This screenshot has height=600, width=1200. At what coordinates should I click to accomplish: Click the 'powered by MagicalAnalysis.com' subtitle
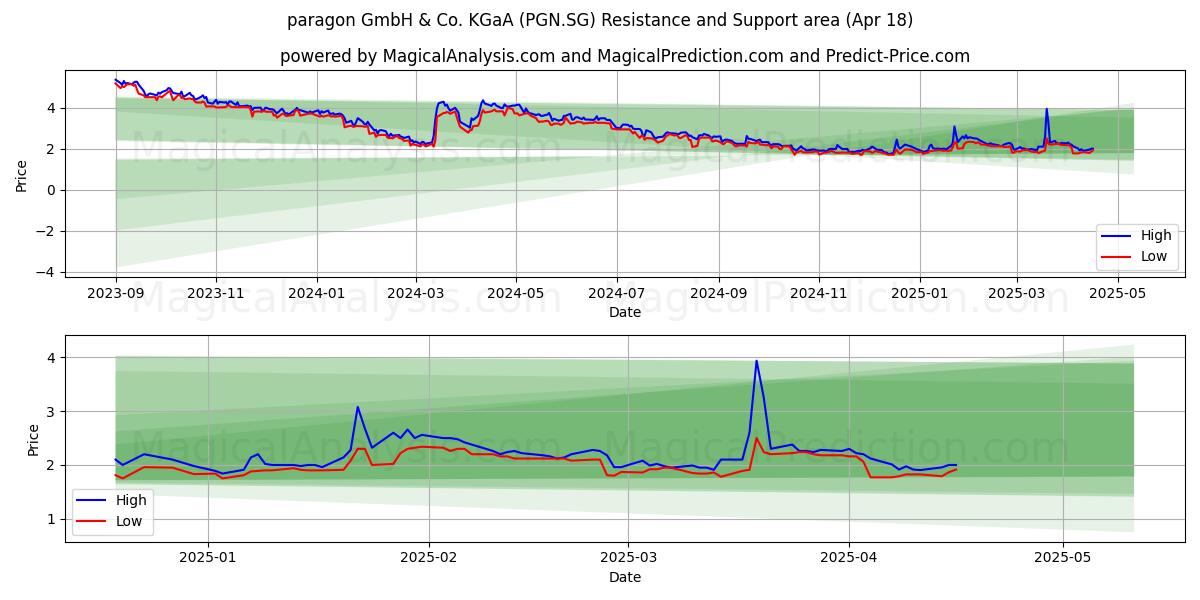(x=625, y=56)
